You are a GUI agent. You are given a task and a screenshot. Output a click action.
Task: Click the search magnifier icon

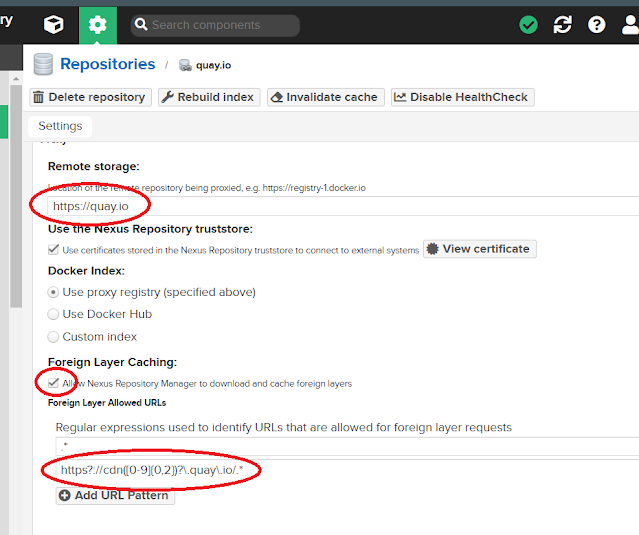click(141, 25)
